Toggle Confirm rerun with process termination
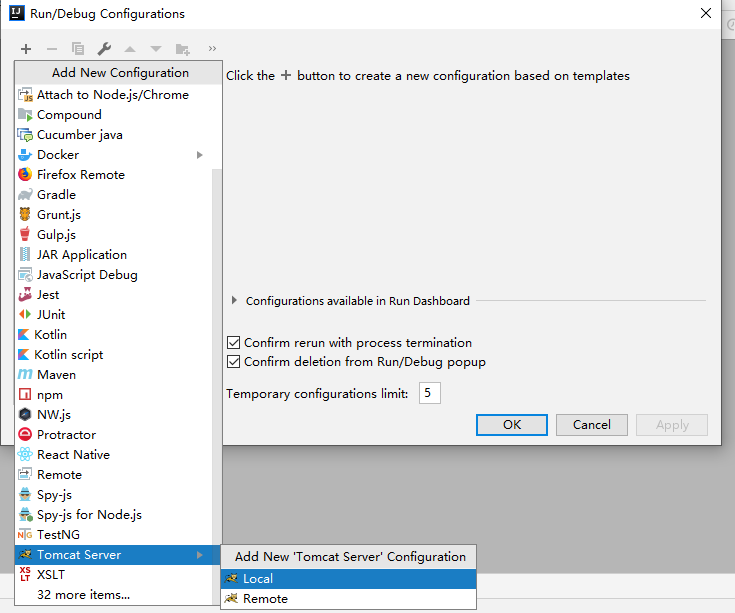The image size is (735, 613). click(233, 343)
